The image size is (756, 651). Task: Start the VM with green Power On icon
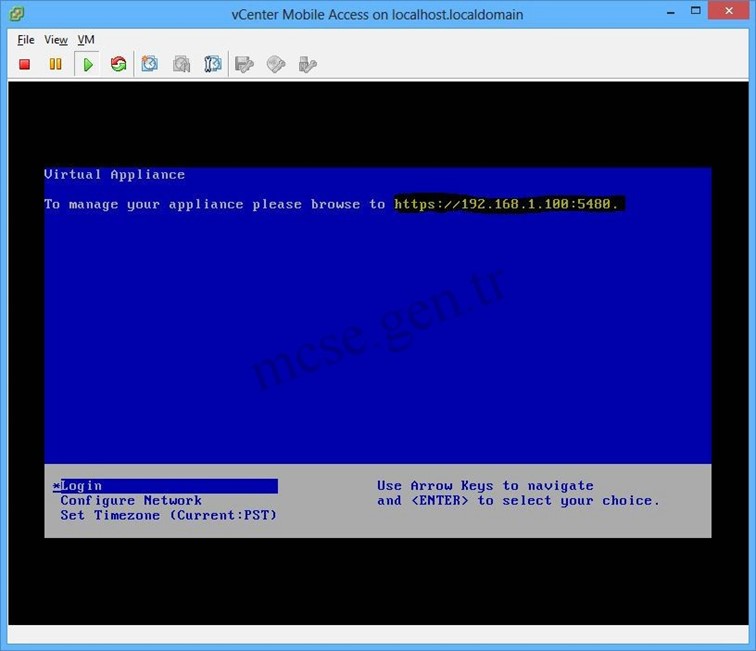[x=87, y=64]
